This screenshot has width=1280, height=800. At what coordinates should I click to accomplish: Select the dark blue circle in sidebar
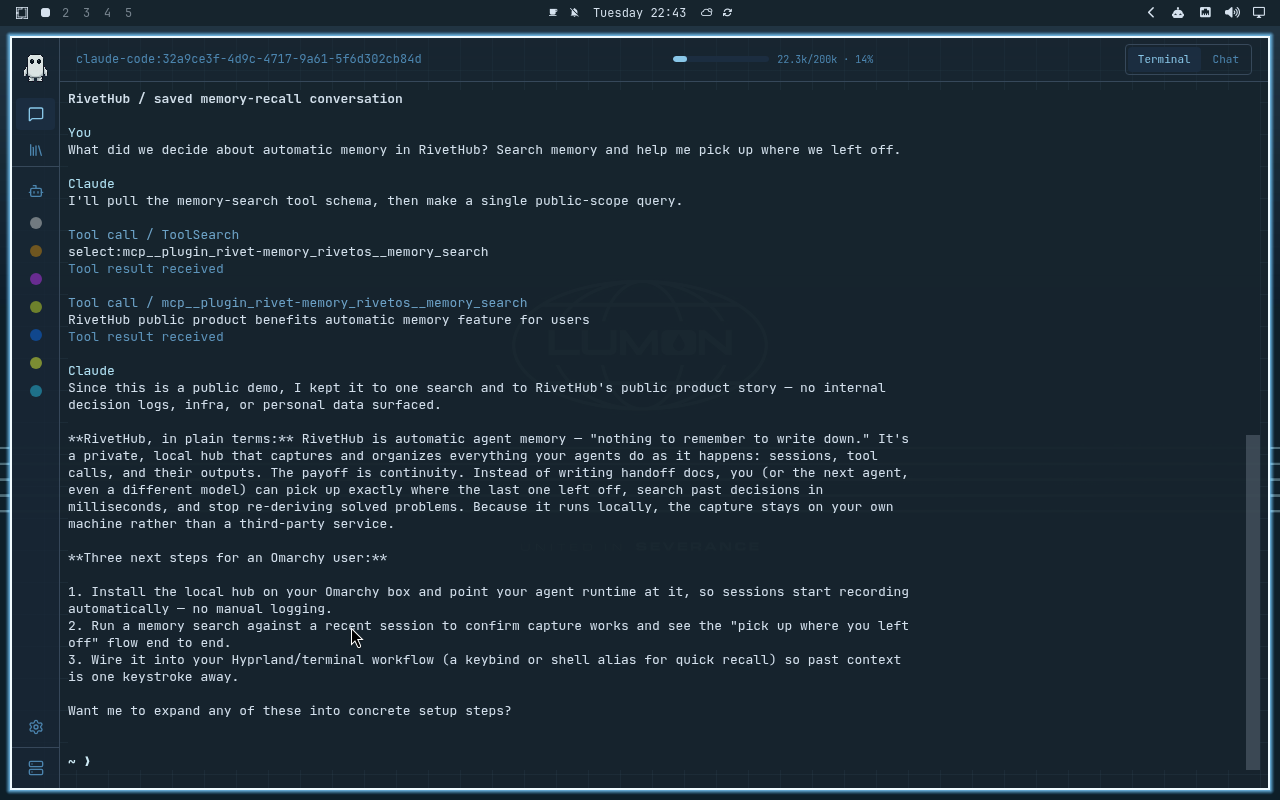pos(36,335)
